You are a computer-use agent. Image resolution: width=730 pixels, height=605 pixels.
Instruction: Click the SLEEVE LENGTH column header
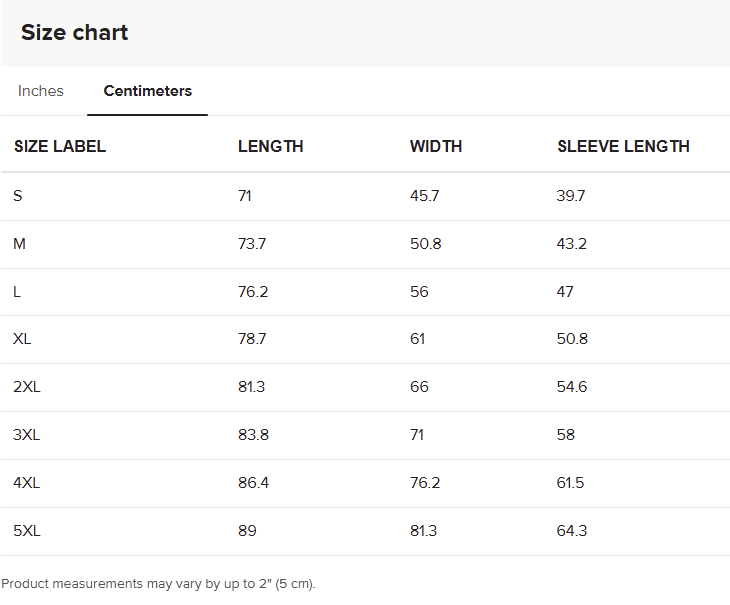(x=623, y=146)
